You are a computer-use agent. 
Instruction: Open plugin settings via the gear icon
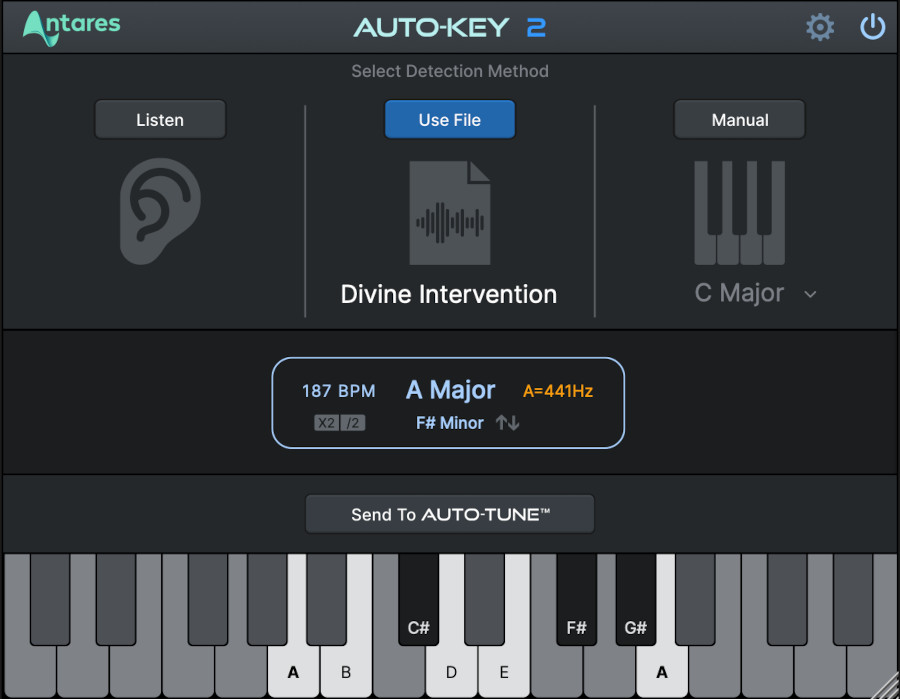tap(820, 26)
